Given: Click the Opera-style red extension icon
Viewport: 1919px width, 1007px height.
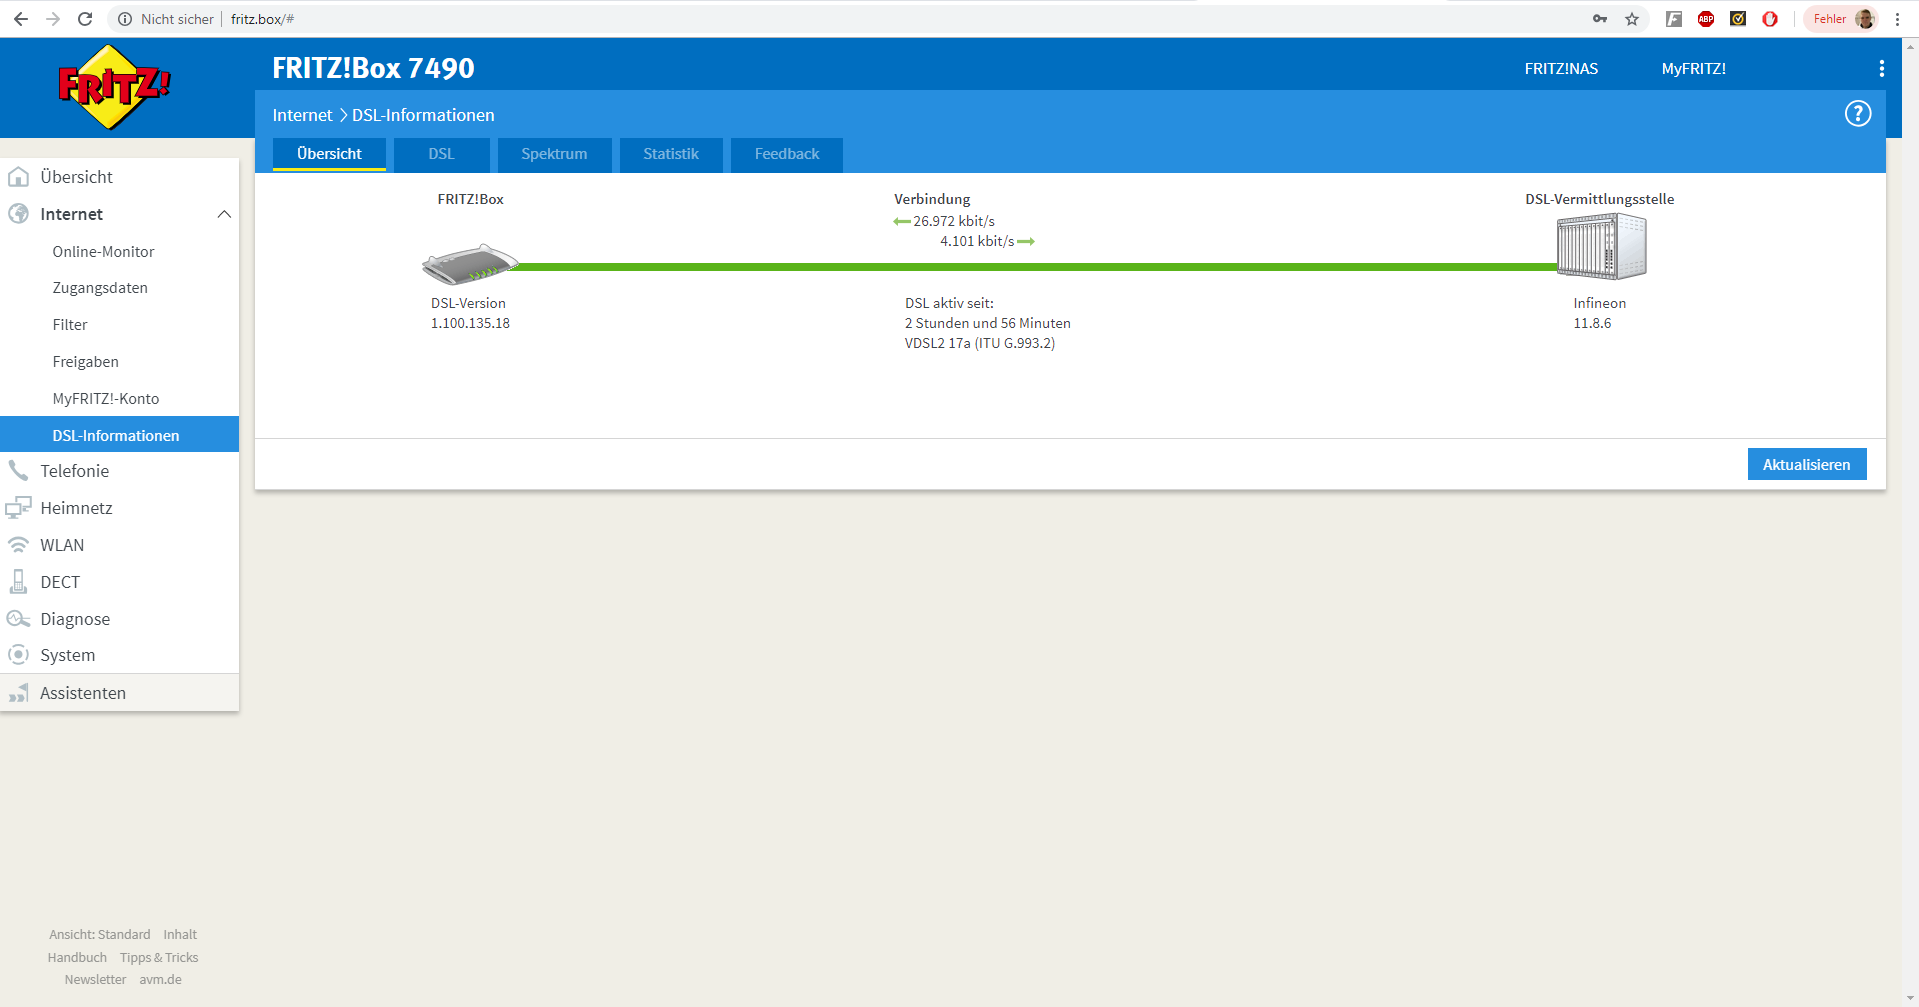Looking at the screenshot, I should pos(1770,19).
